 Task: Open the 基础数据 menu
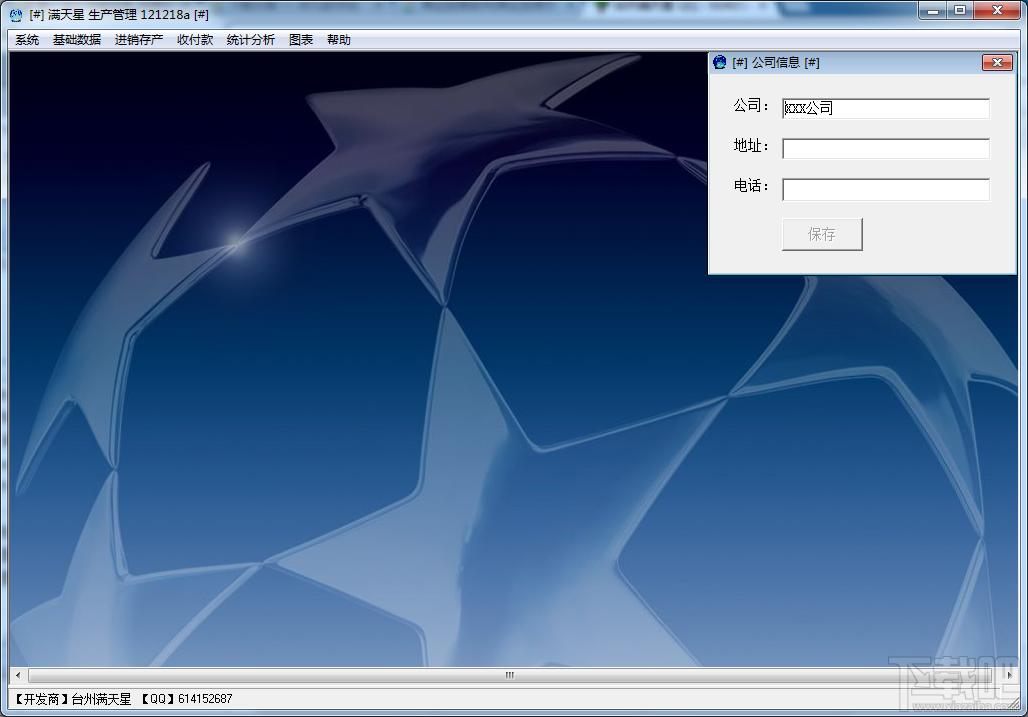point(77,40)
